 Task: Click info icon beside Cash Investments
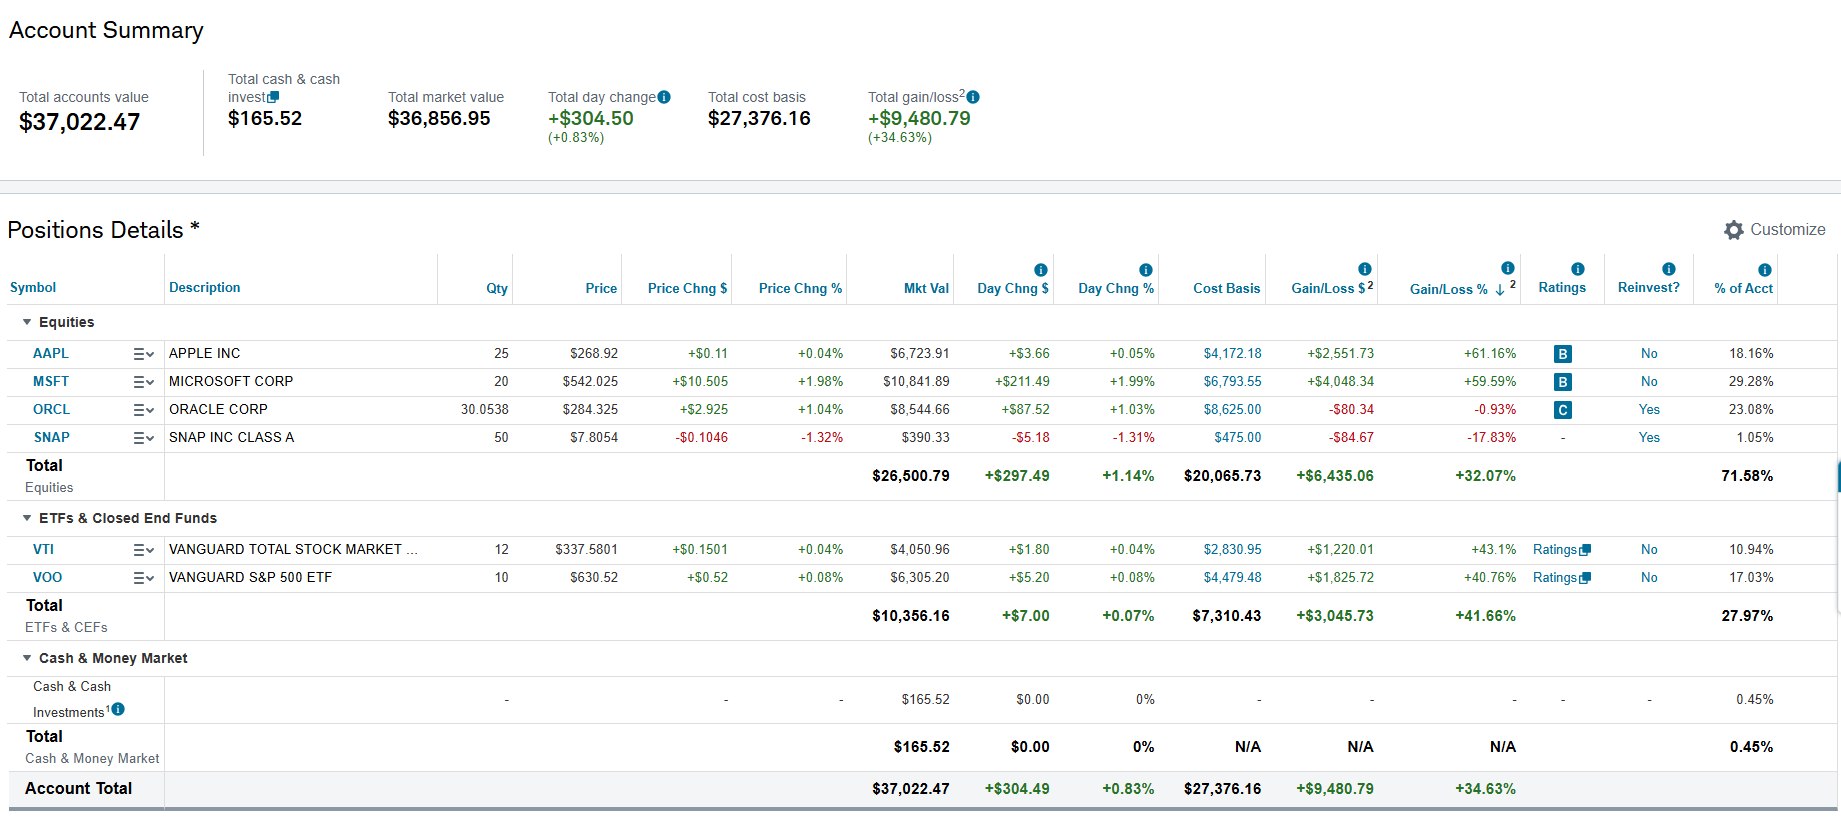coord(118,709)
